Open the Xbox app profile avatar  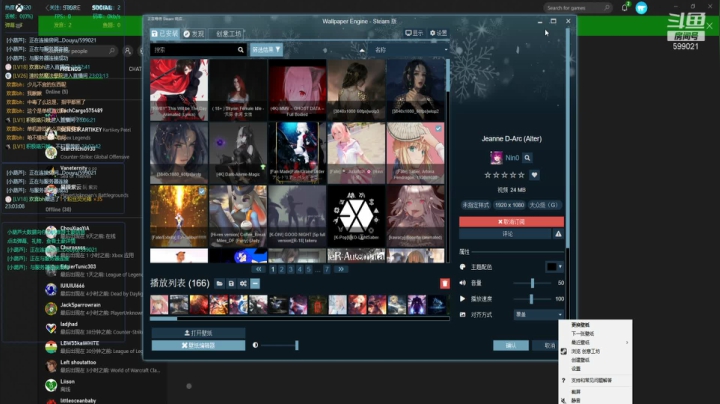pyautogui.click(x=641, y=8)
